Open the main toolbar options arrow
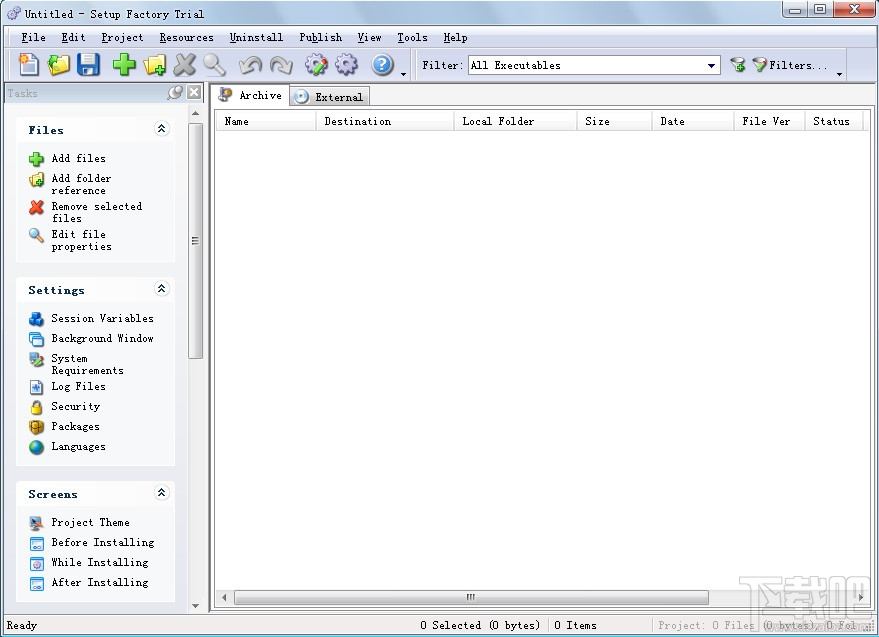Image resolution: width=879 pixels, height=637 pixels. 403,74
